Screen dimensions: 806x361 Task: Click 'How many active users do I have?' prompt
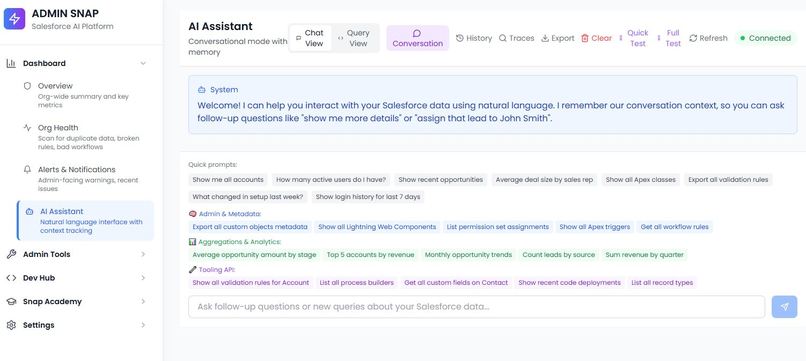[x=331, y=180]
